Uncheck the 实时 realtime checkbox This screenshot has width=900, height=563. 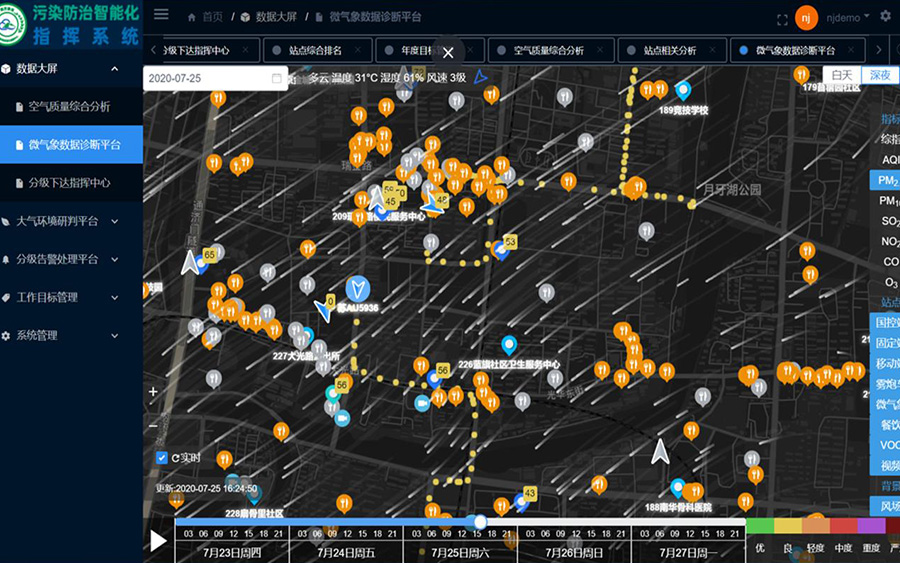162,458
